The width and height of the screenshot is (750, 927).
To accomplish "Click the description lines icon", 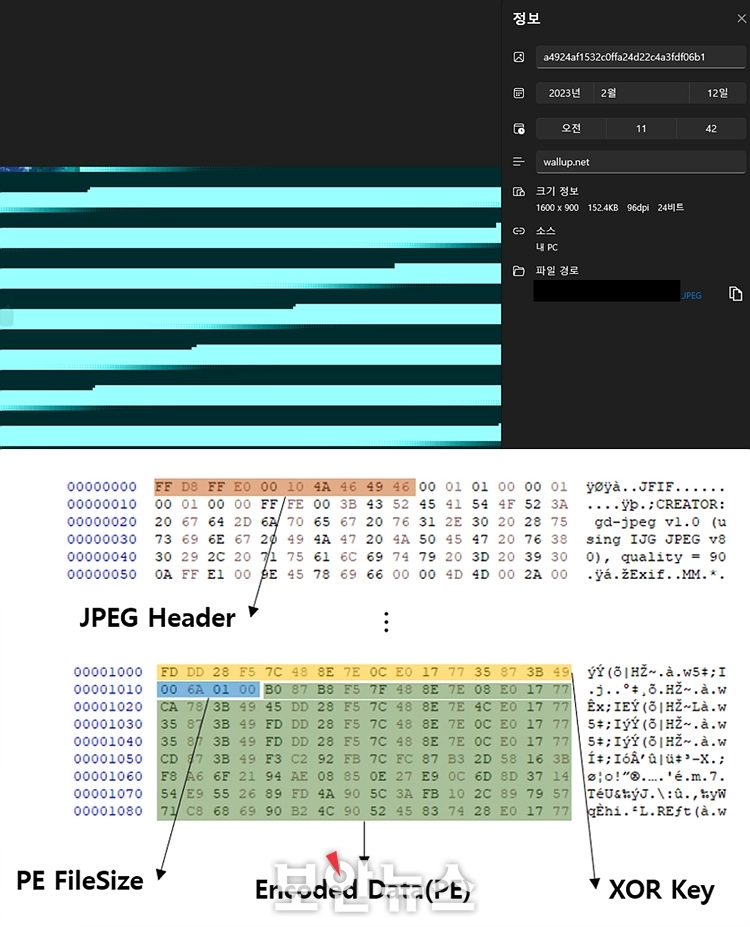I will pos(518,161).
